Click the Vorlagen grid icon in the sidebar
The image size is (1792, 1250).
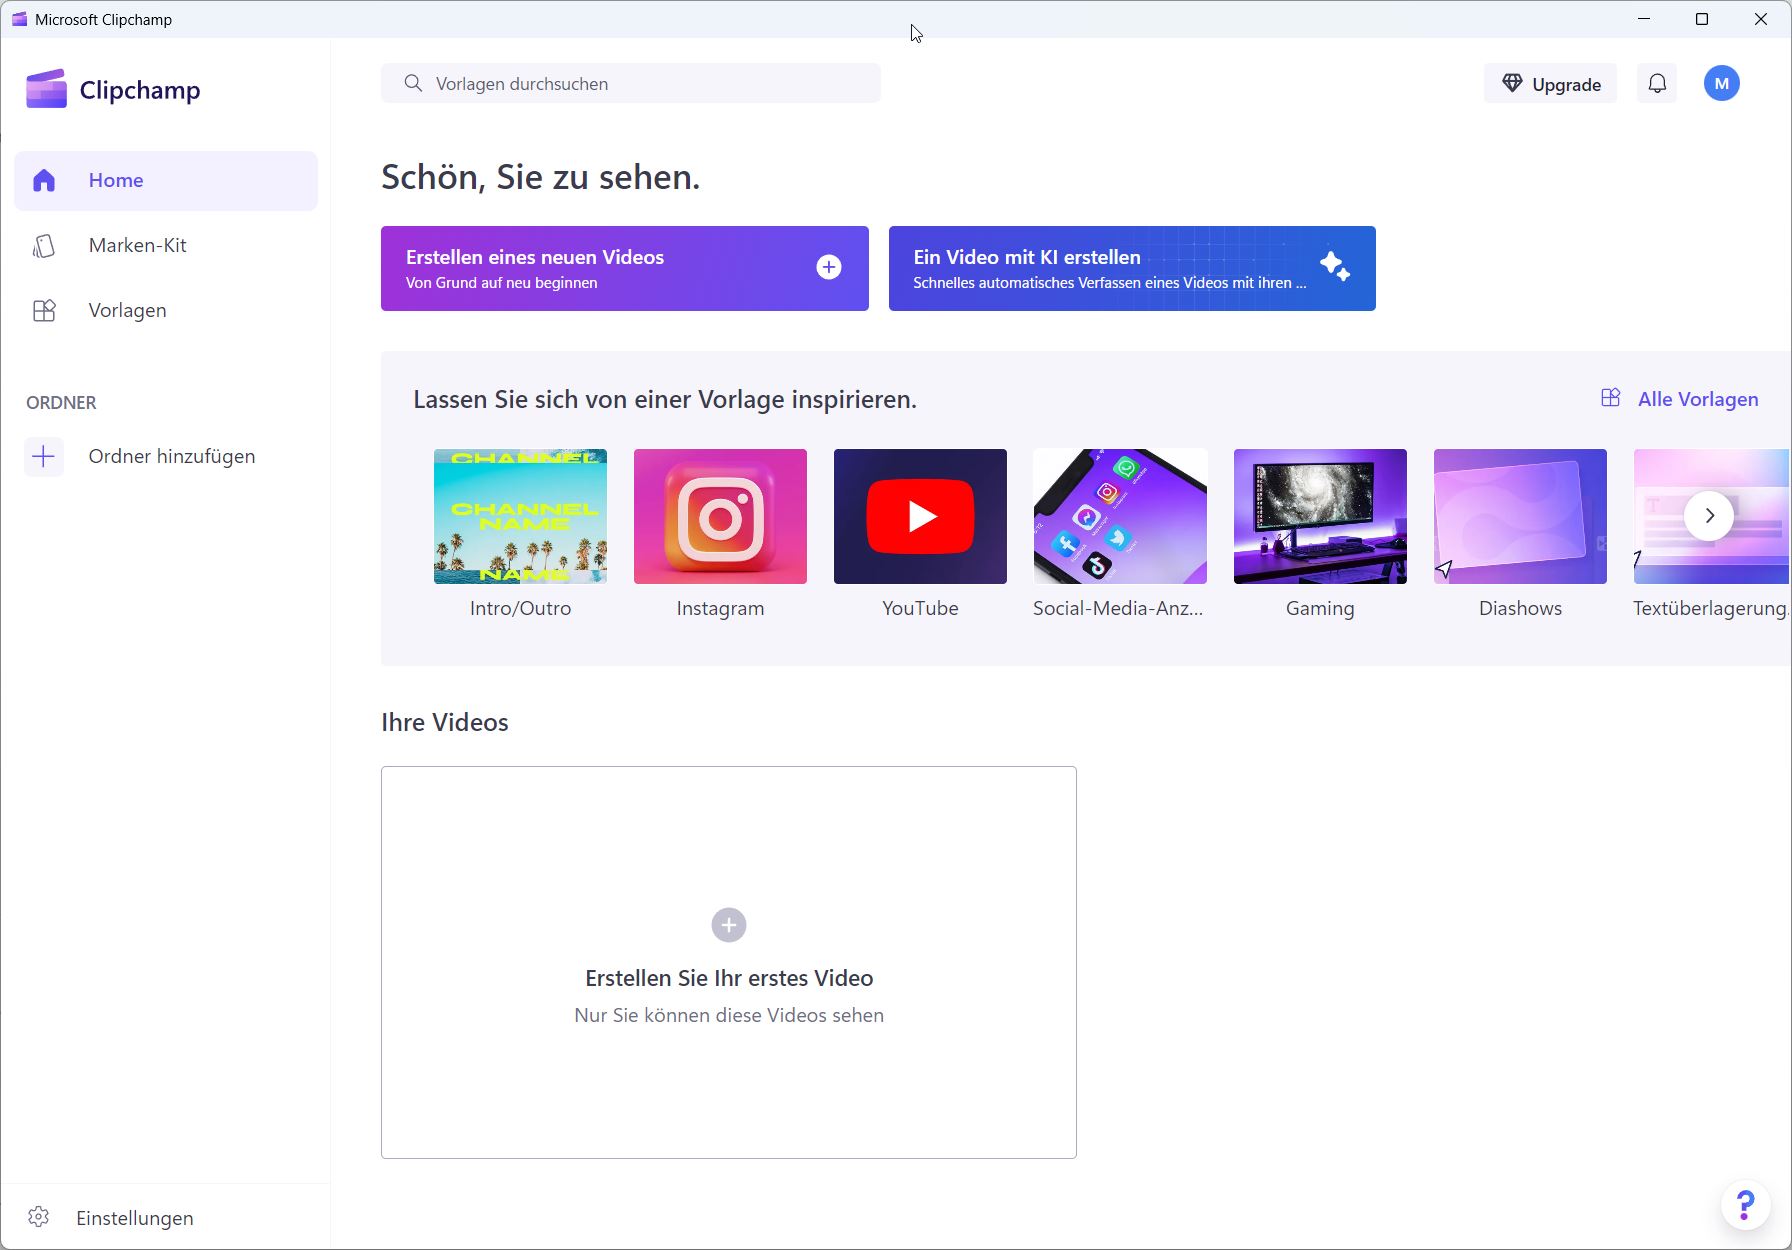[x=44, y=311]
